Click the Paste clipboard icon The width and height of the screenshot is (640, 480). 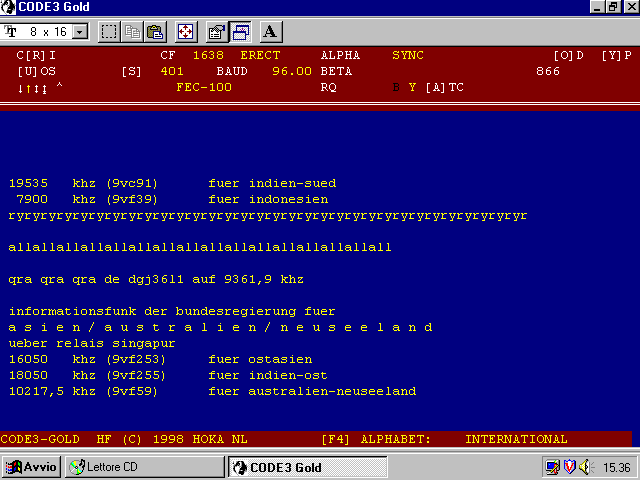[155, 32]
